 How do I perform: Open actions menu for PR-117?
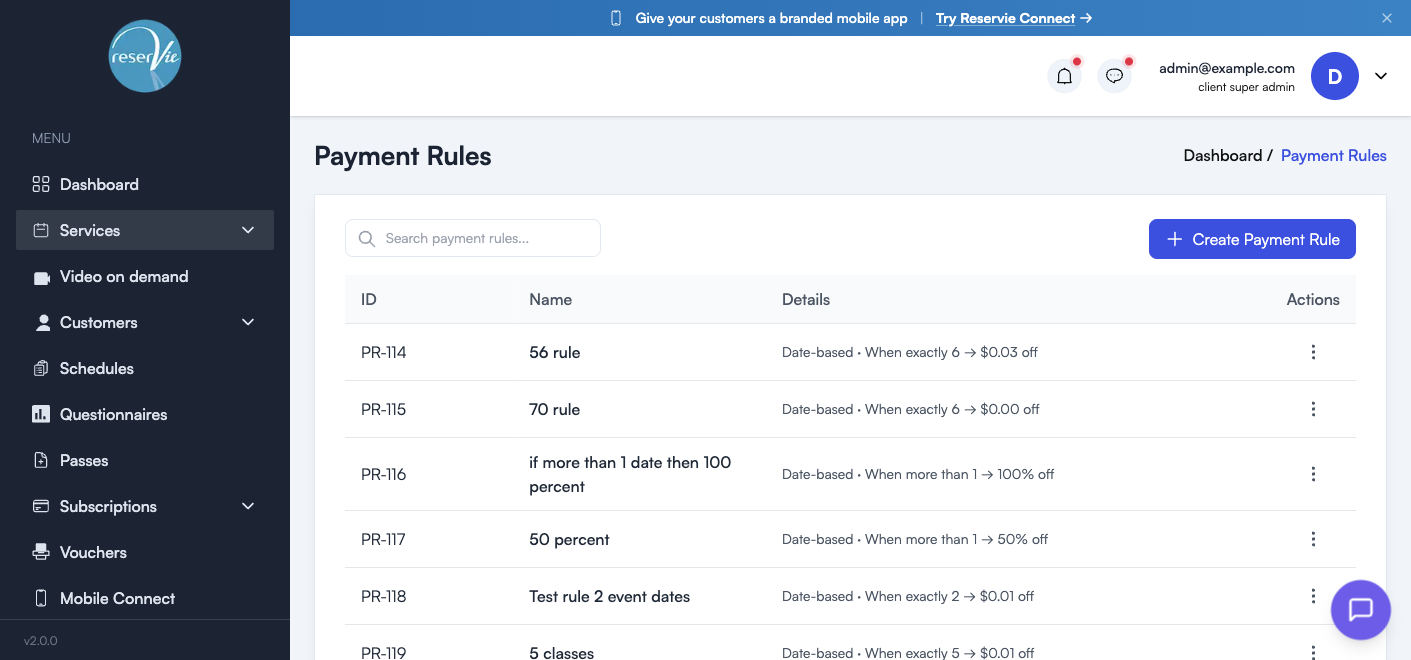[x=1313, y=539]
